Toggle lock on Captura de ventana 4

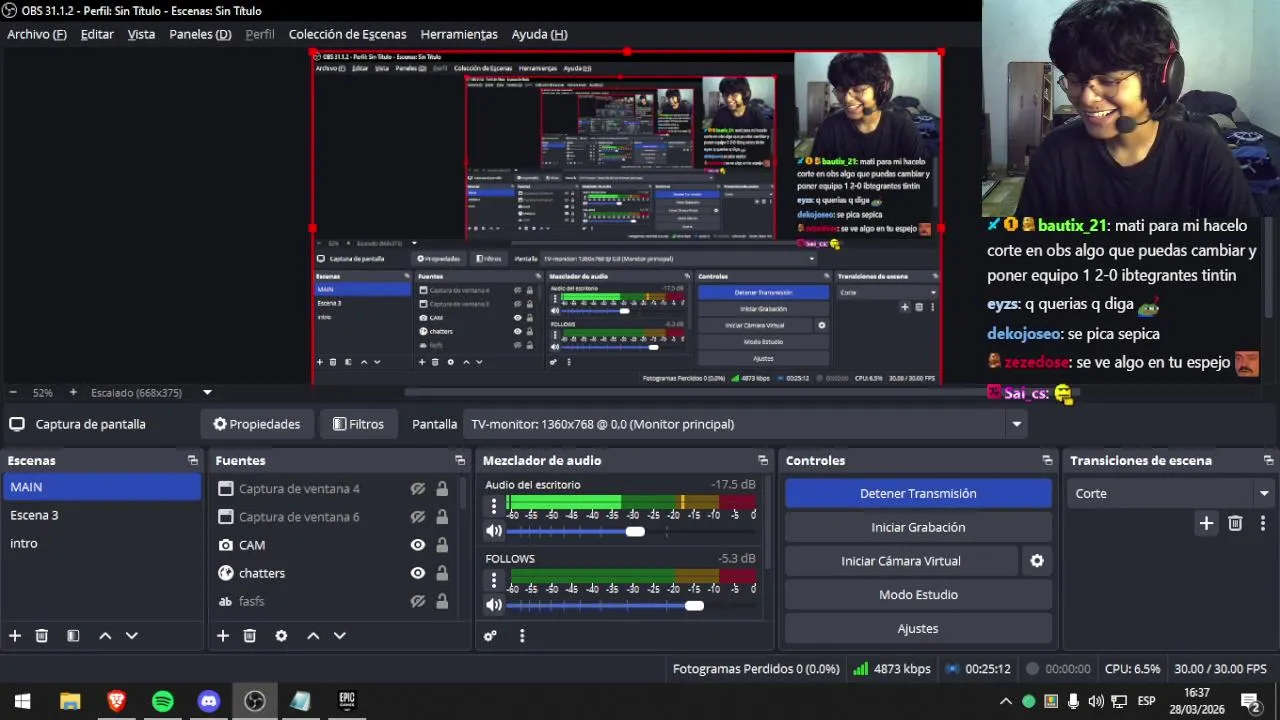click(442, 489)
